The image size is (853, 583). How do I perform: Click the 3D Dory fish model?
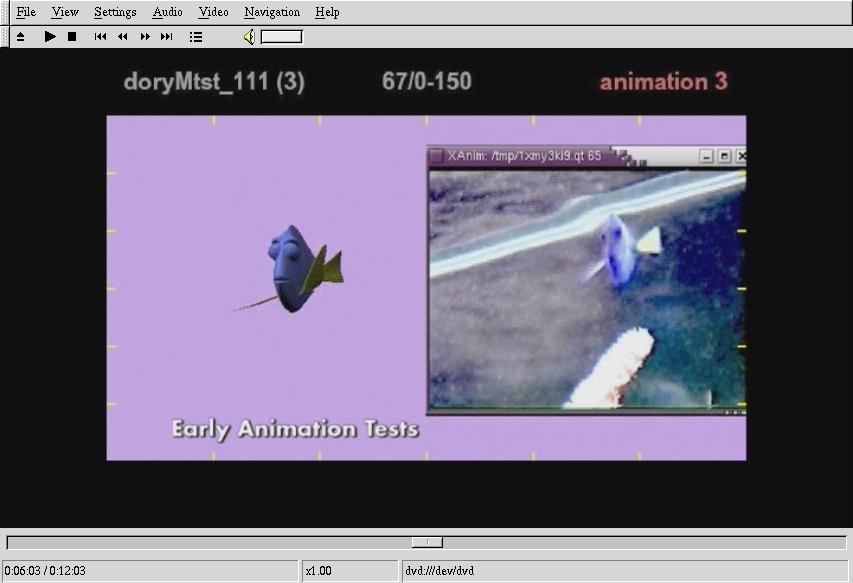tap(290, 269)
